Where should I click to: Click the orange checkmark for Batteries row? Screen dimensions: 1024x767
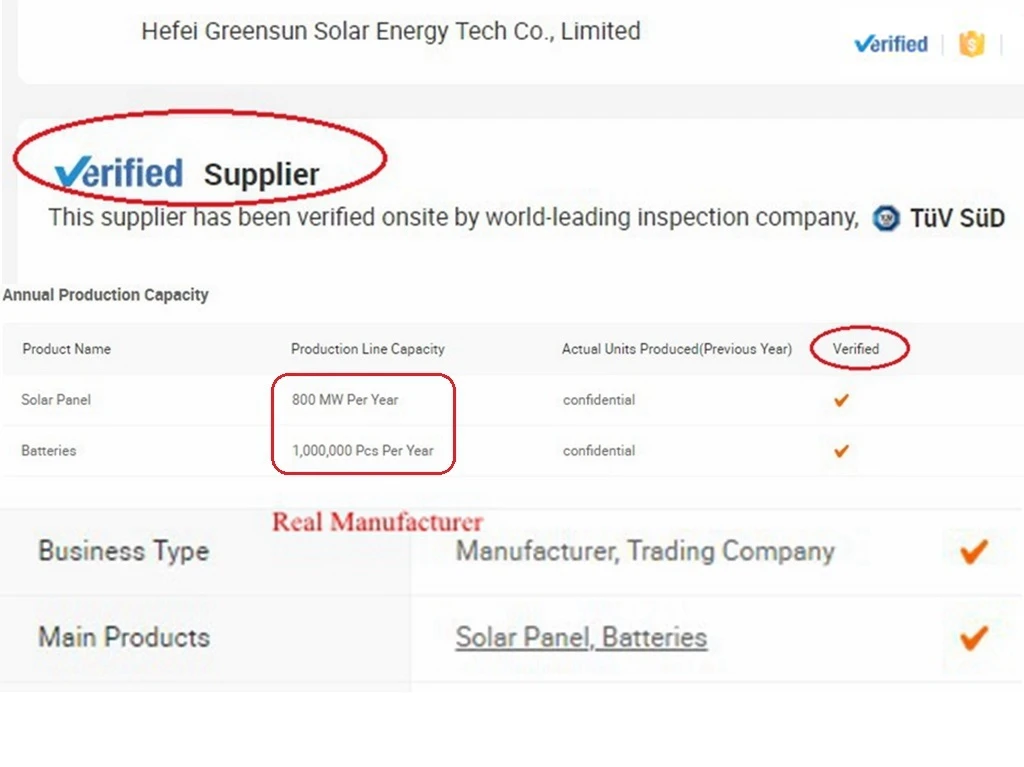pos(841,451)
